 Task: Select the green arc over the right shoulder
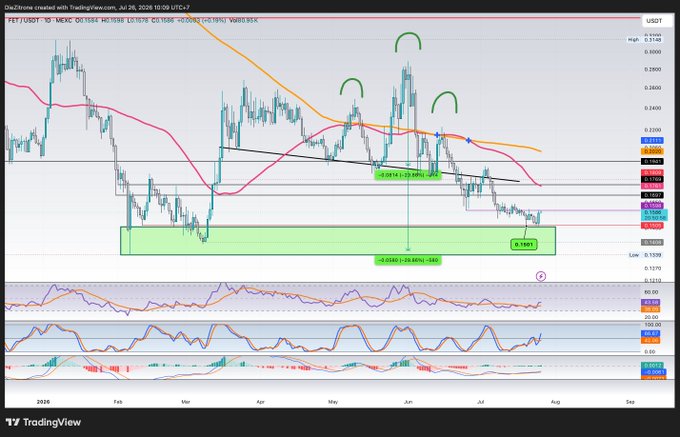[x=445, y=102]
